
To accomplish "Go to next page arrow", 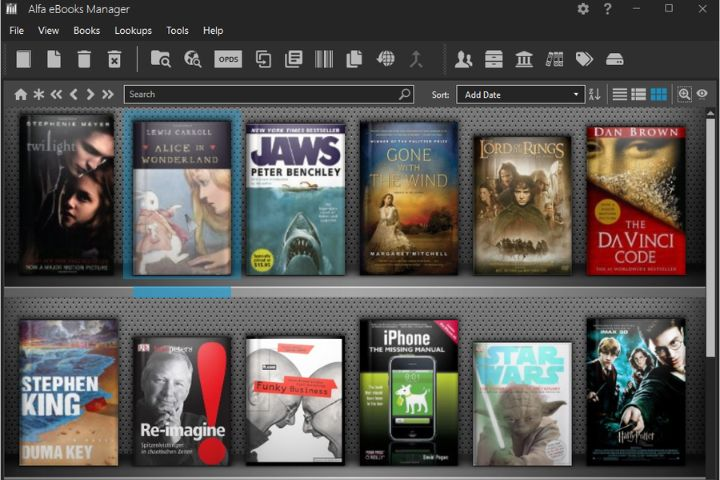I will [90, 95].
